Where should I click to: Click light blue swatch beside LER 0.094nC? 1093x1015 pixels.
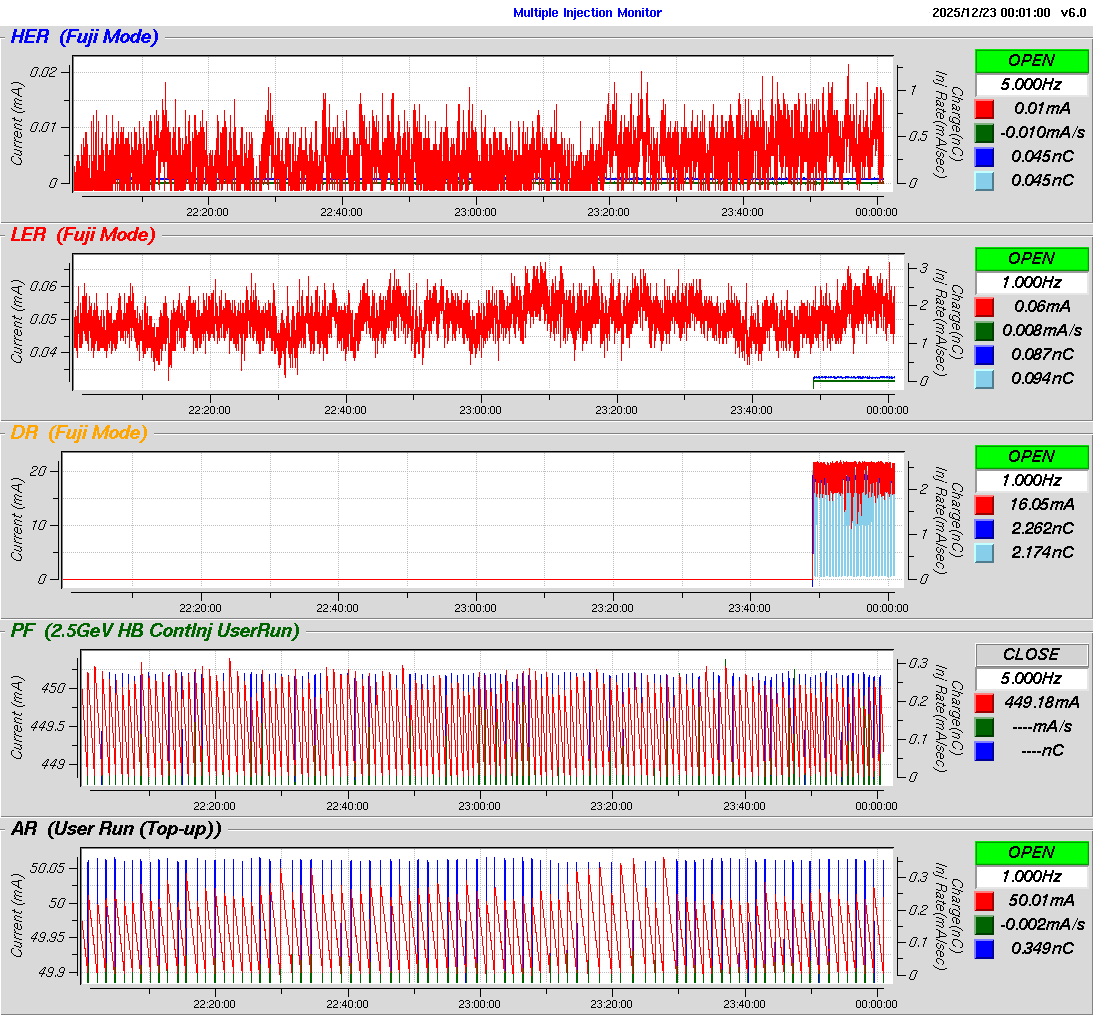(x=985, y=378)
